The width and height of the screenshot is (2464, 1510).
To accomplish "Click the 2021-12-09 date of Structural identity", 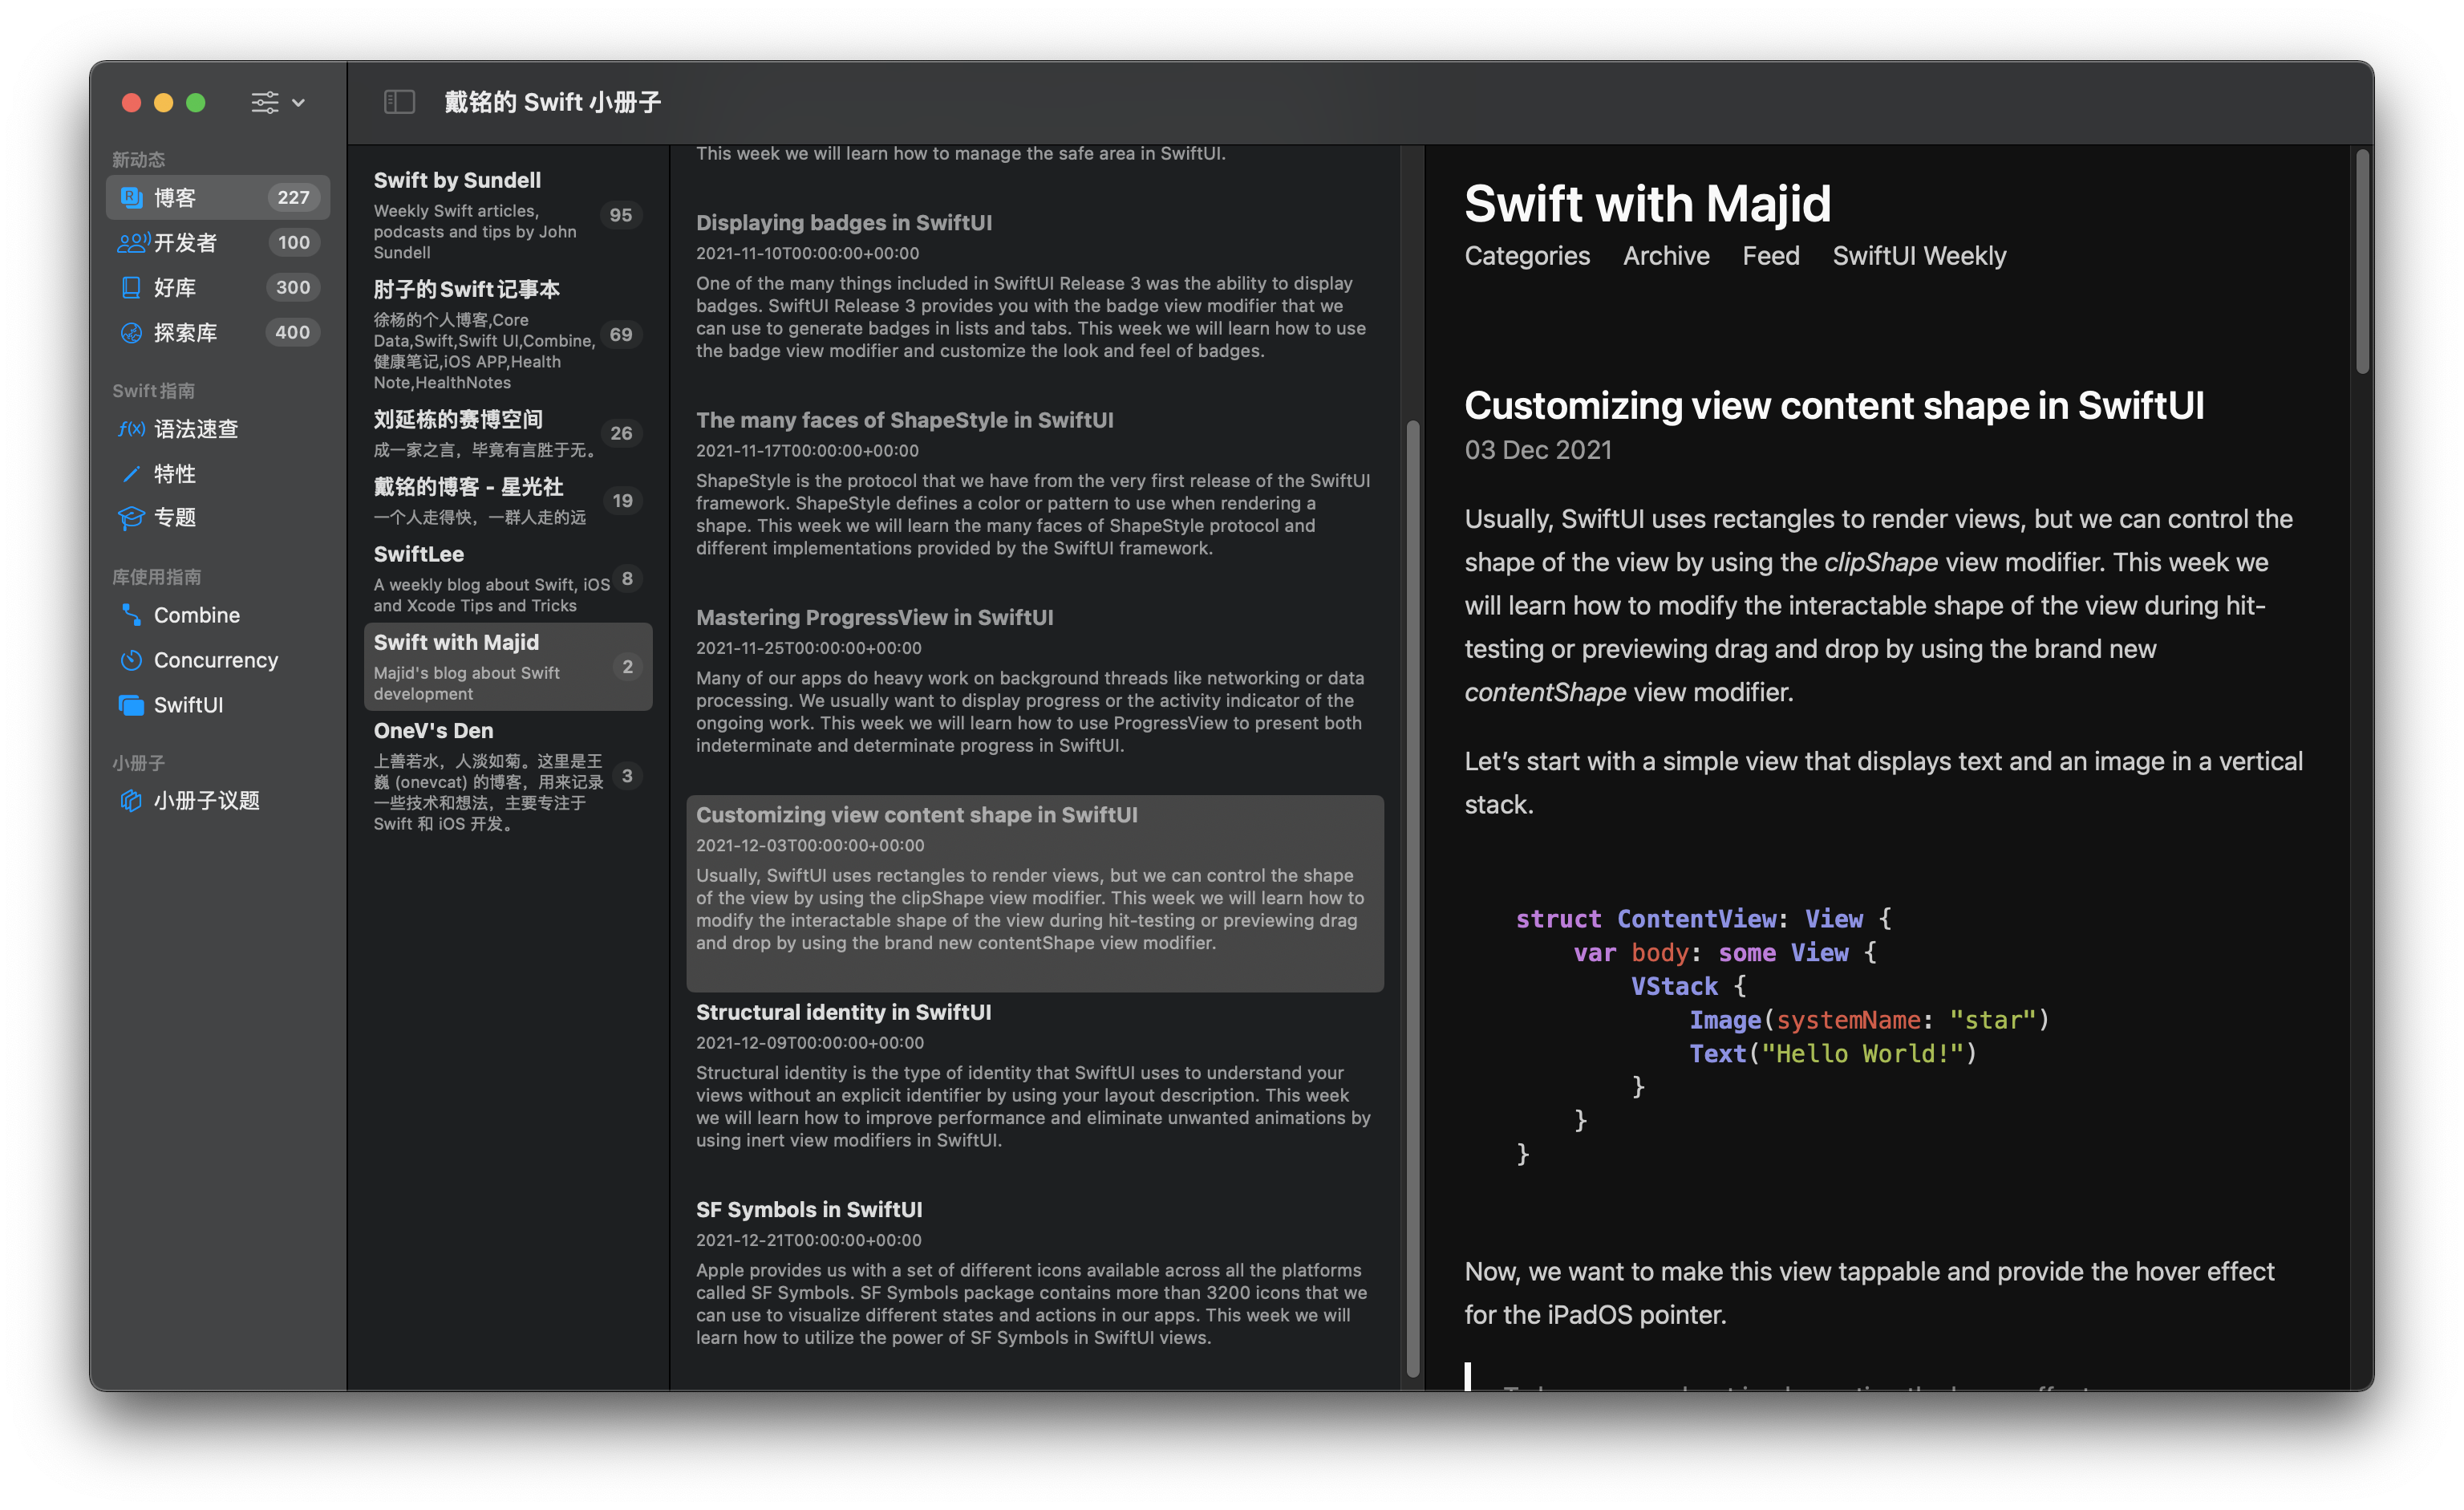I will click(x=810, y=1043).
